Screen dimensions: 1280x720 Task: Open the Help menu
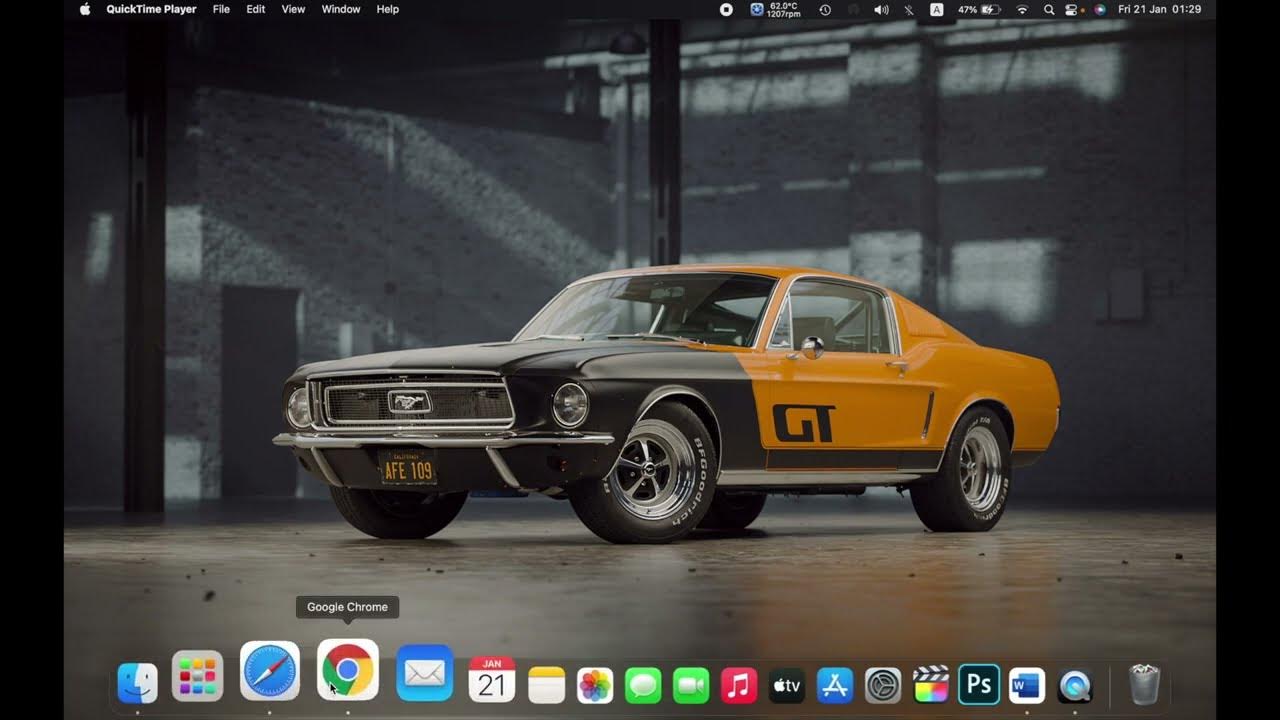[388, 9]
